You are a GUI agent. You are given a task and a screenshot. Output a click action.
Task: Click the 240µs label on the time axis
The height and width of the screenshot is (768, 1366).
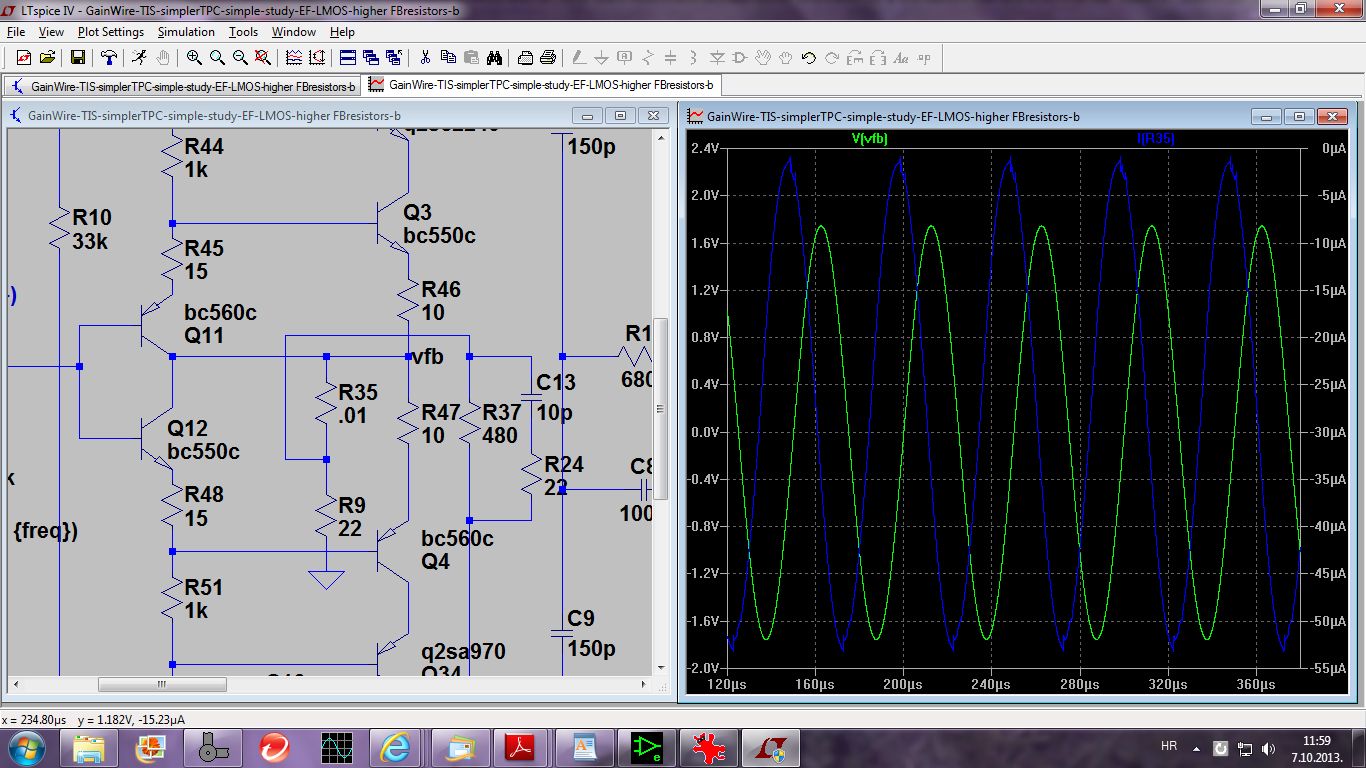tap(990, 685)
